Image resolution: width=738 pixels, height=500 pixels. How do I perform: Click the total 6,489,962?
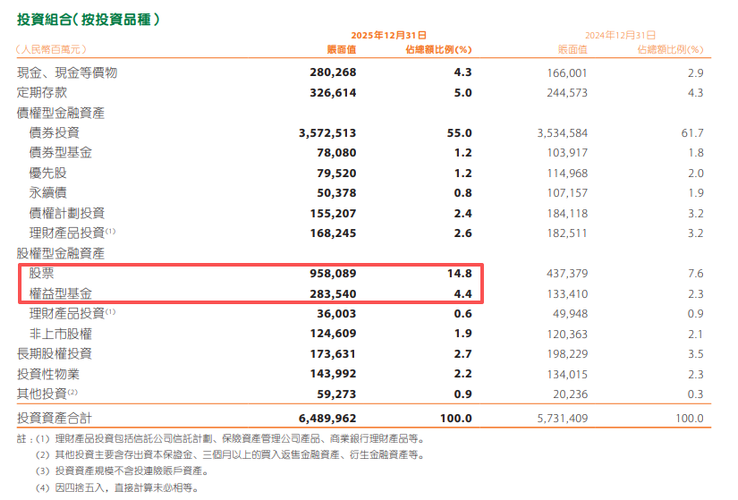tap(327, 418)
